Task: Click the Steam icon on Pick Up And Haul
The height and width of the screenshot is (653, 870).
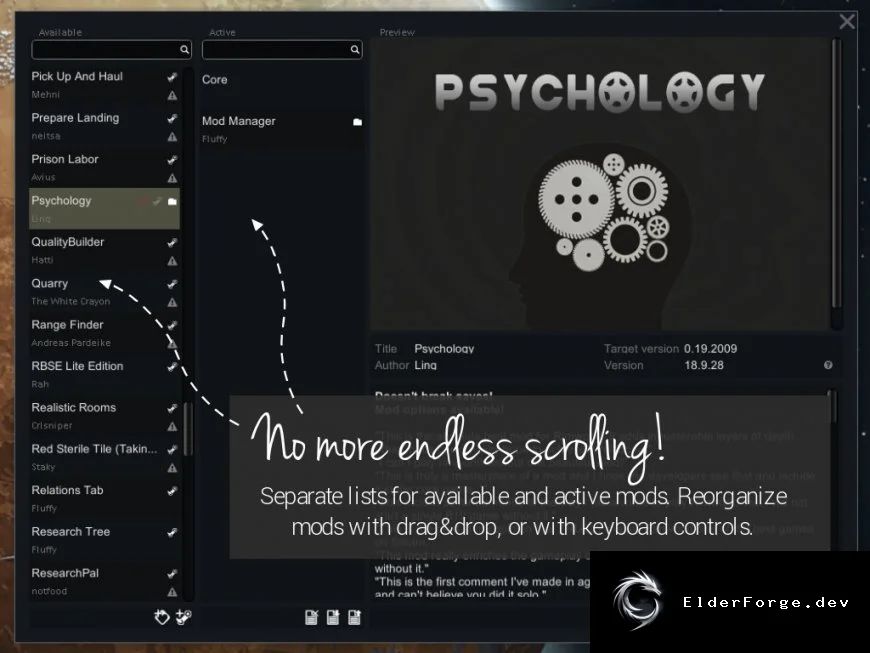Action: (172, 77)
